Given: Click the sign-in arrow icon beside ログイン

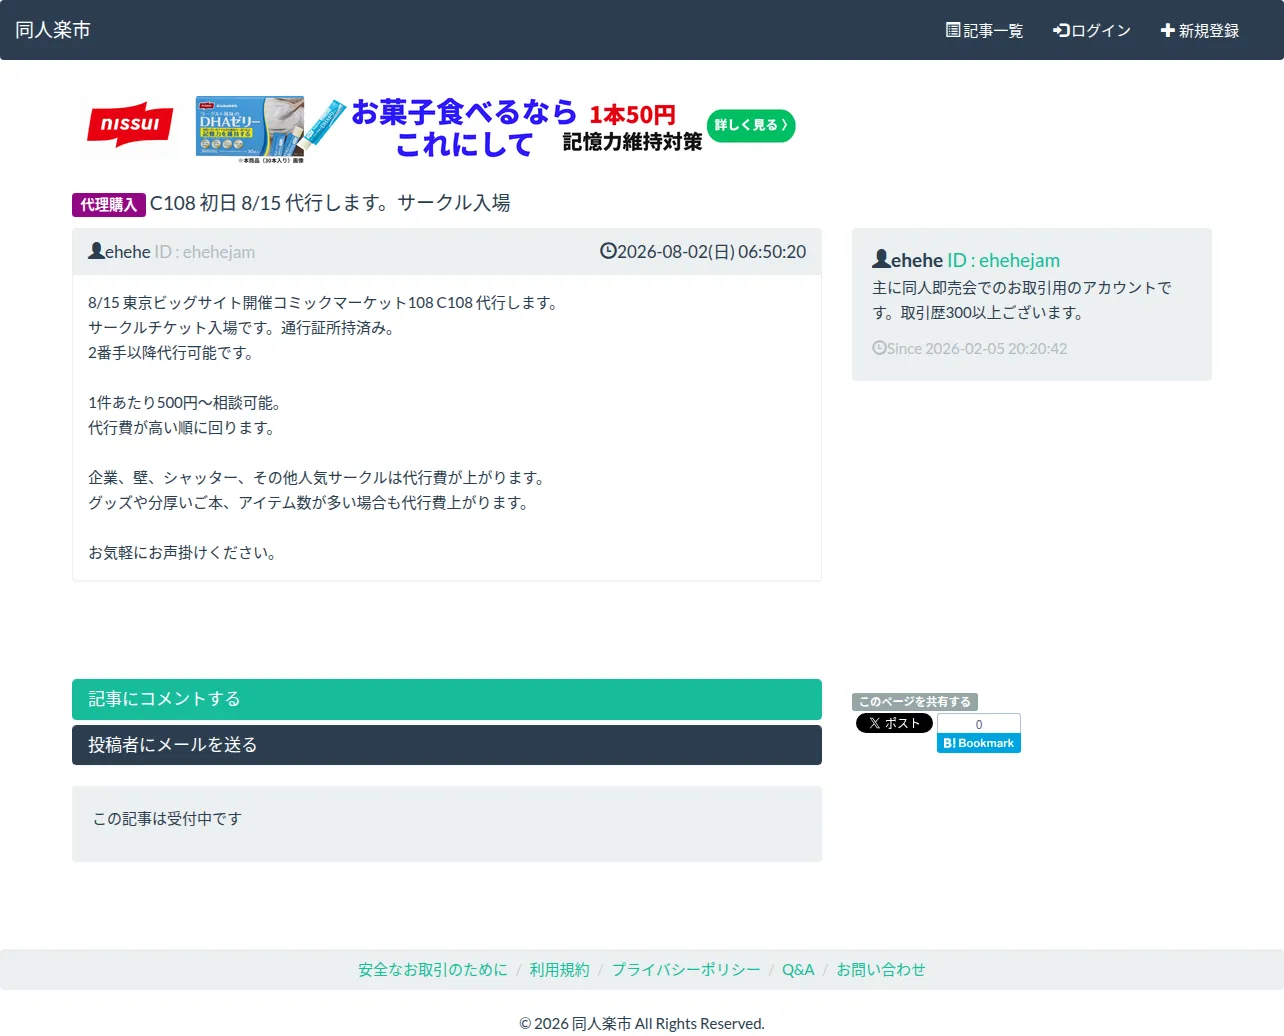Looking at the screenshot, I should pos(1061,31).
